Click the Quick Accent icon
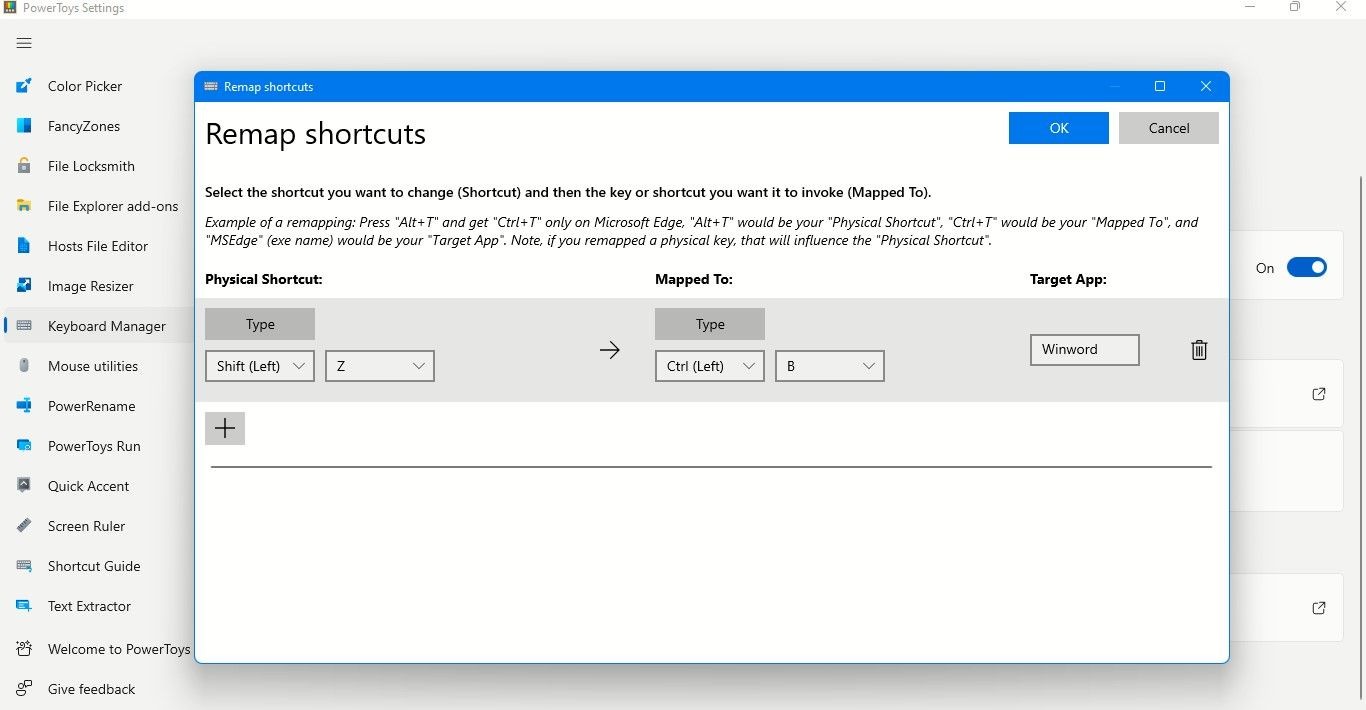1366x710 pixels. pos(24,486)
